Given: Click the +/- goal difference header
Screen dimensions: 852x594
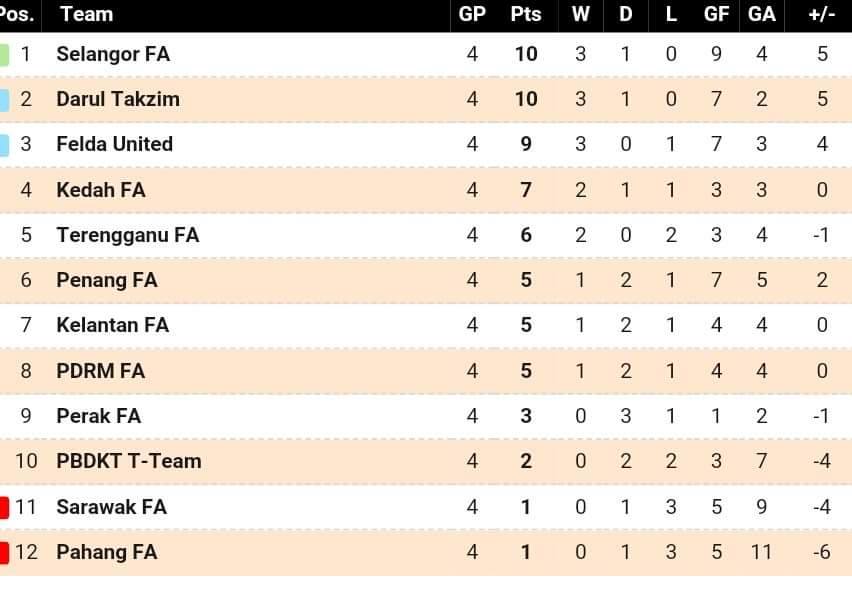Looking at the screenshot, I should (822, 15).
